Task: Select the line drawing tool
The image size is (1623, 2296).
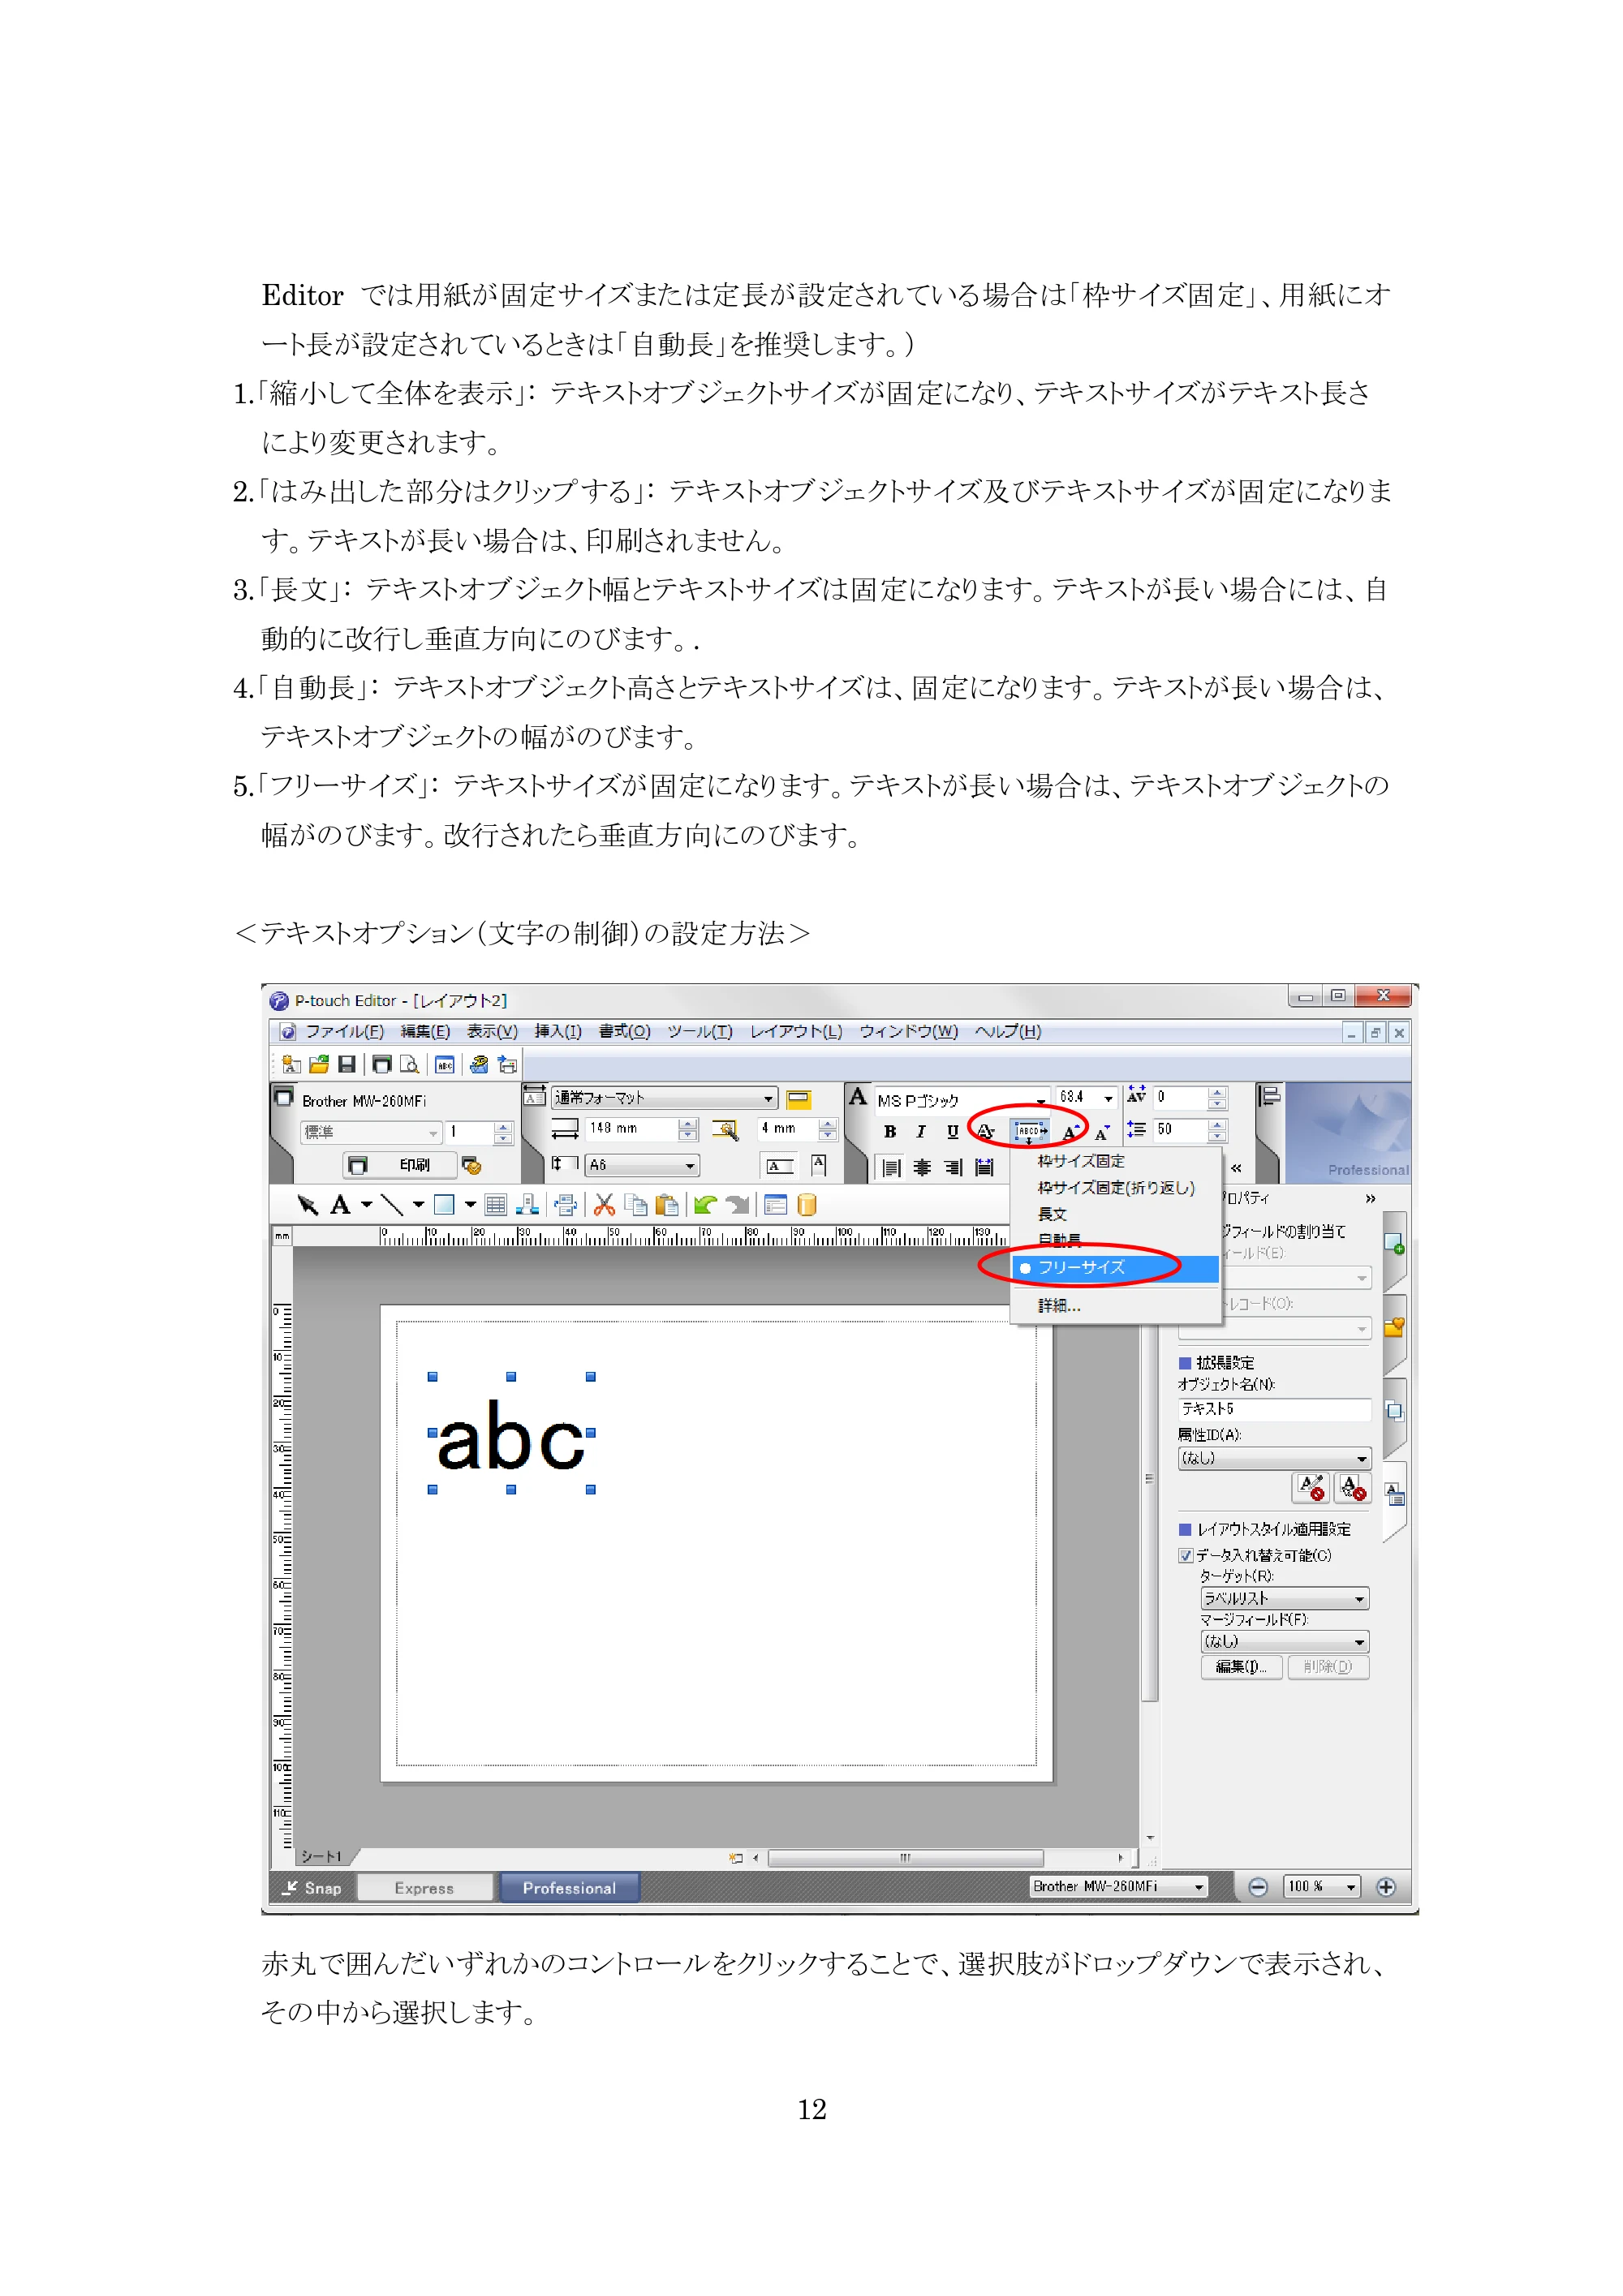Action: 391,1205
